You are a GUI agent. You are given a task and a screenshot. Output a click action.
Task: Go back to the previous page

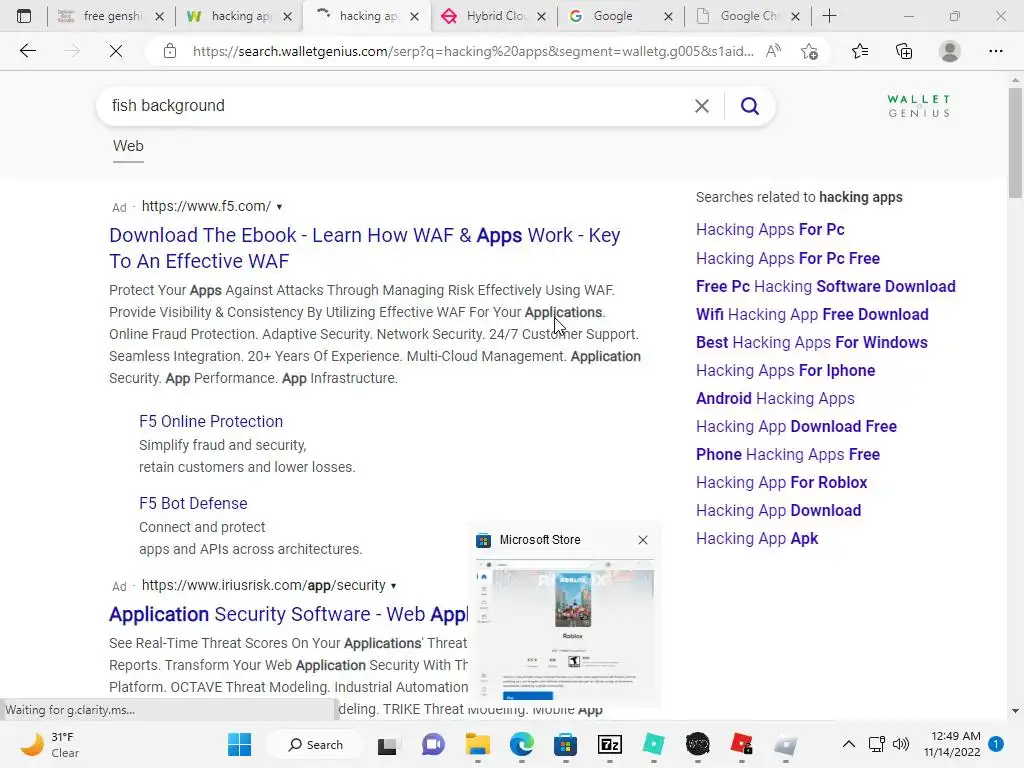click(27, 51)
